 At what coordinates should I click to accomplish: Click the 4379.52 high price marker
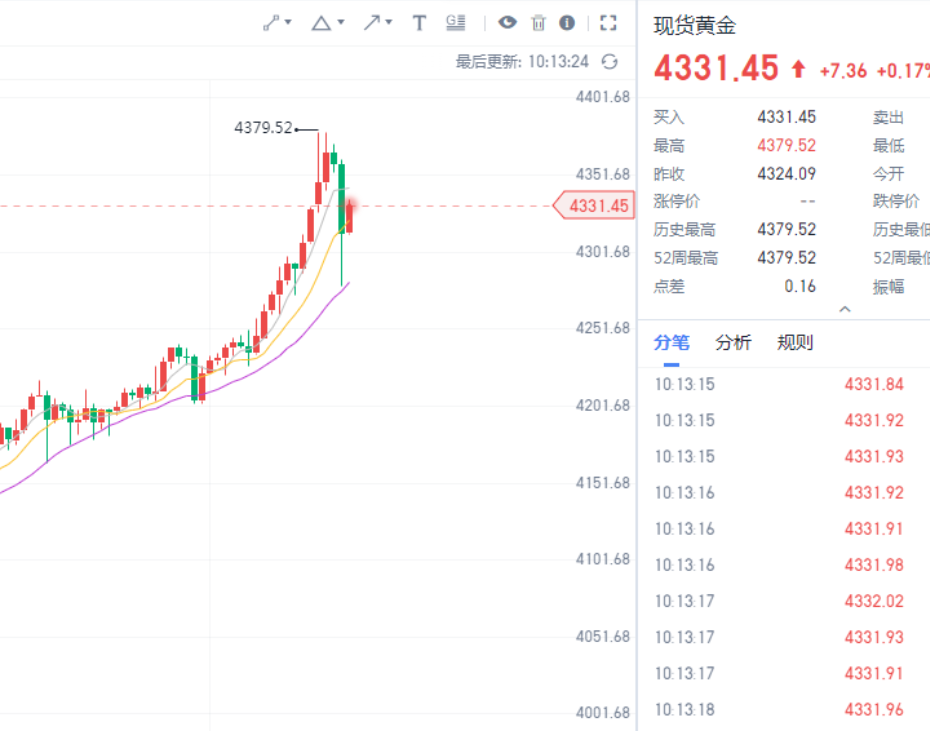pyautogui.click(x=263, y=128)
